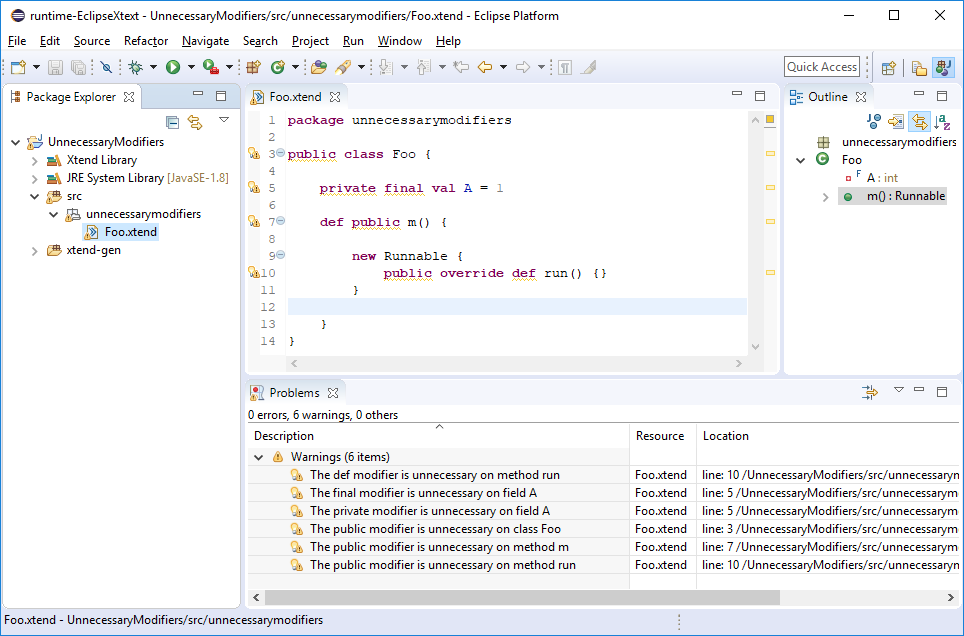Click the Debug bug icon in toolbar

click(135, 67)
